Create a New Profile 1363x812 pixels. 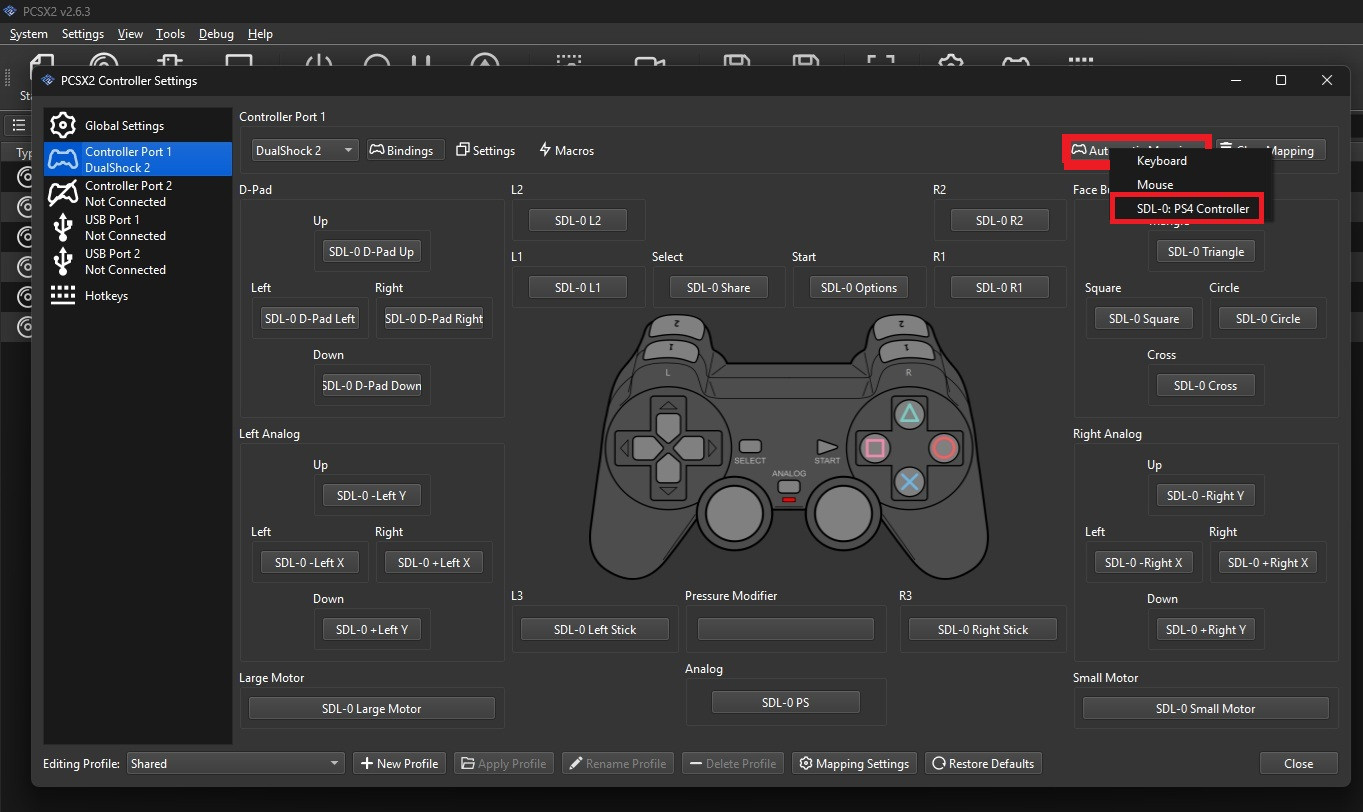pyautogui.click(x=398, y=763)
